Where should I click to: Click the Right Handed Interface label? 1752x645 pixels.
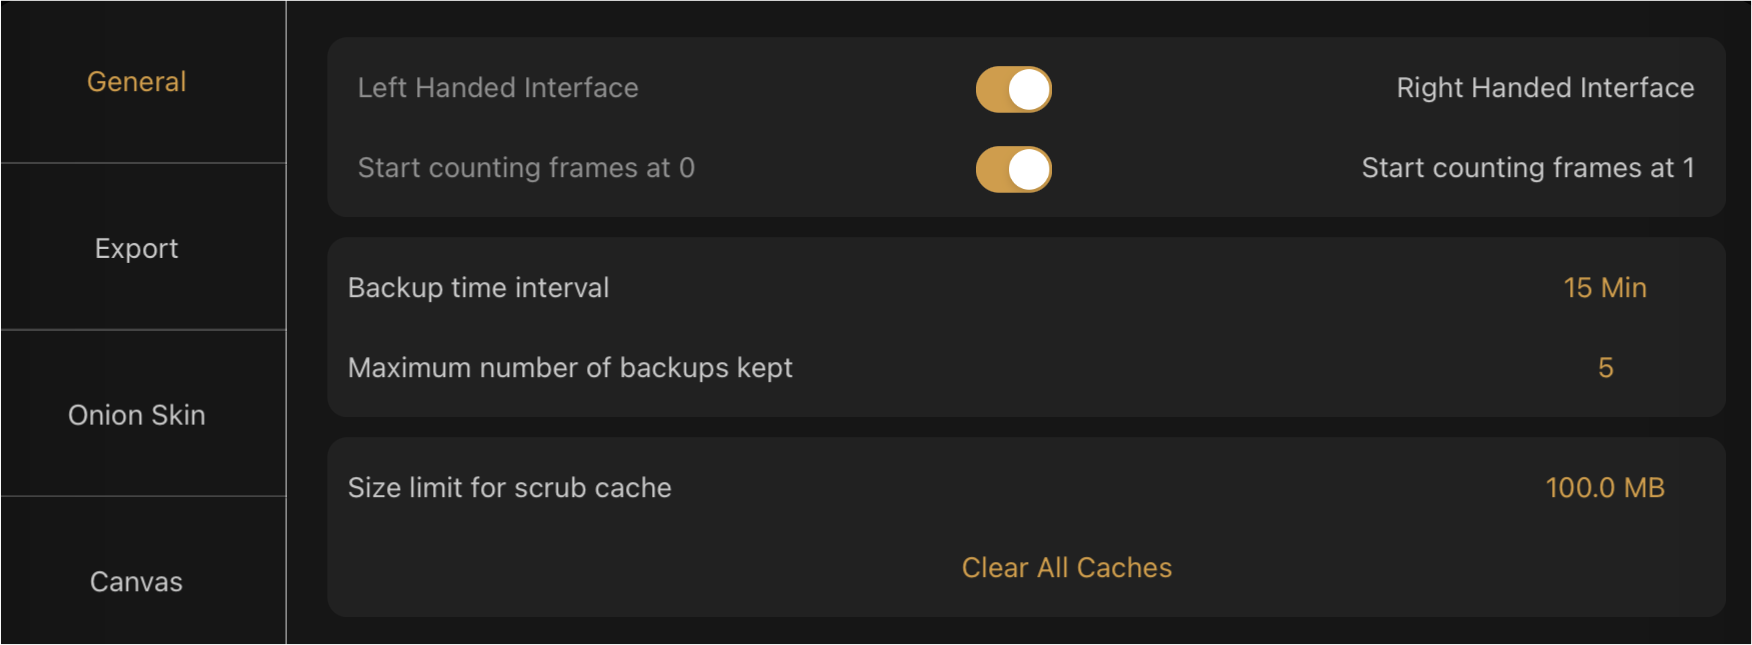coord(1545,88)
